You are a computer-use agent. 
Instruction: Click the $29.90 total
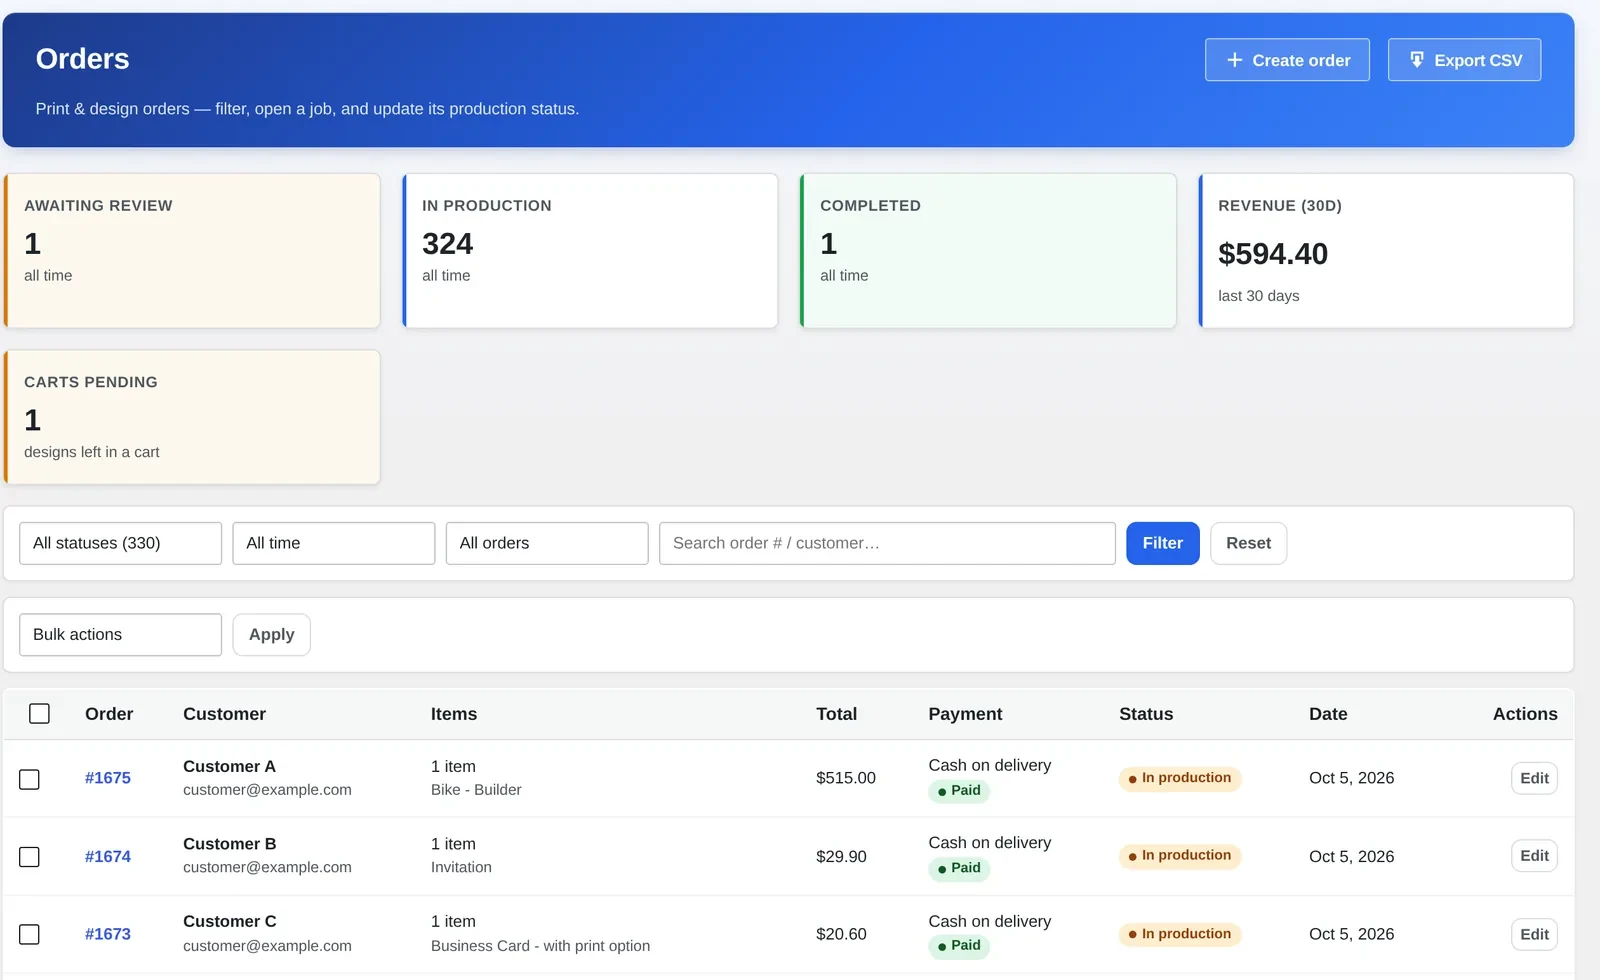tap(841, 857)
